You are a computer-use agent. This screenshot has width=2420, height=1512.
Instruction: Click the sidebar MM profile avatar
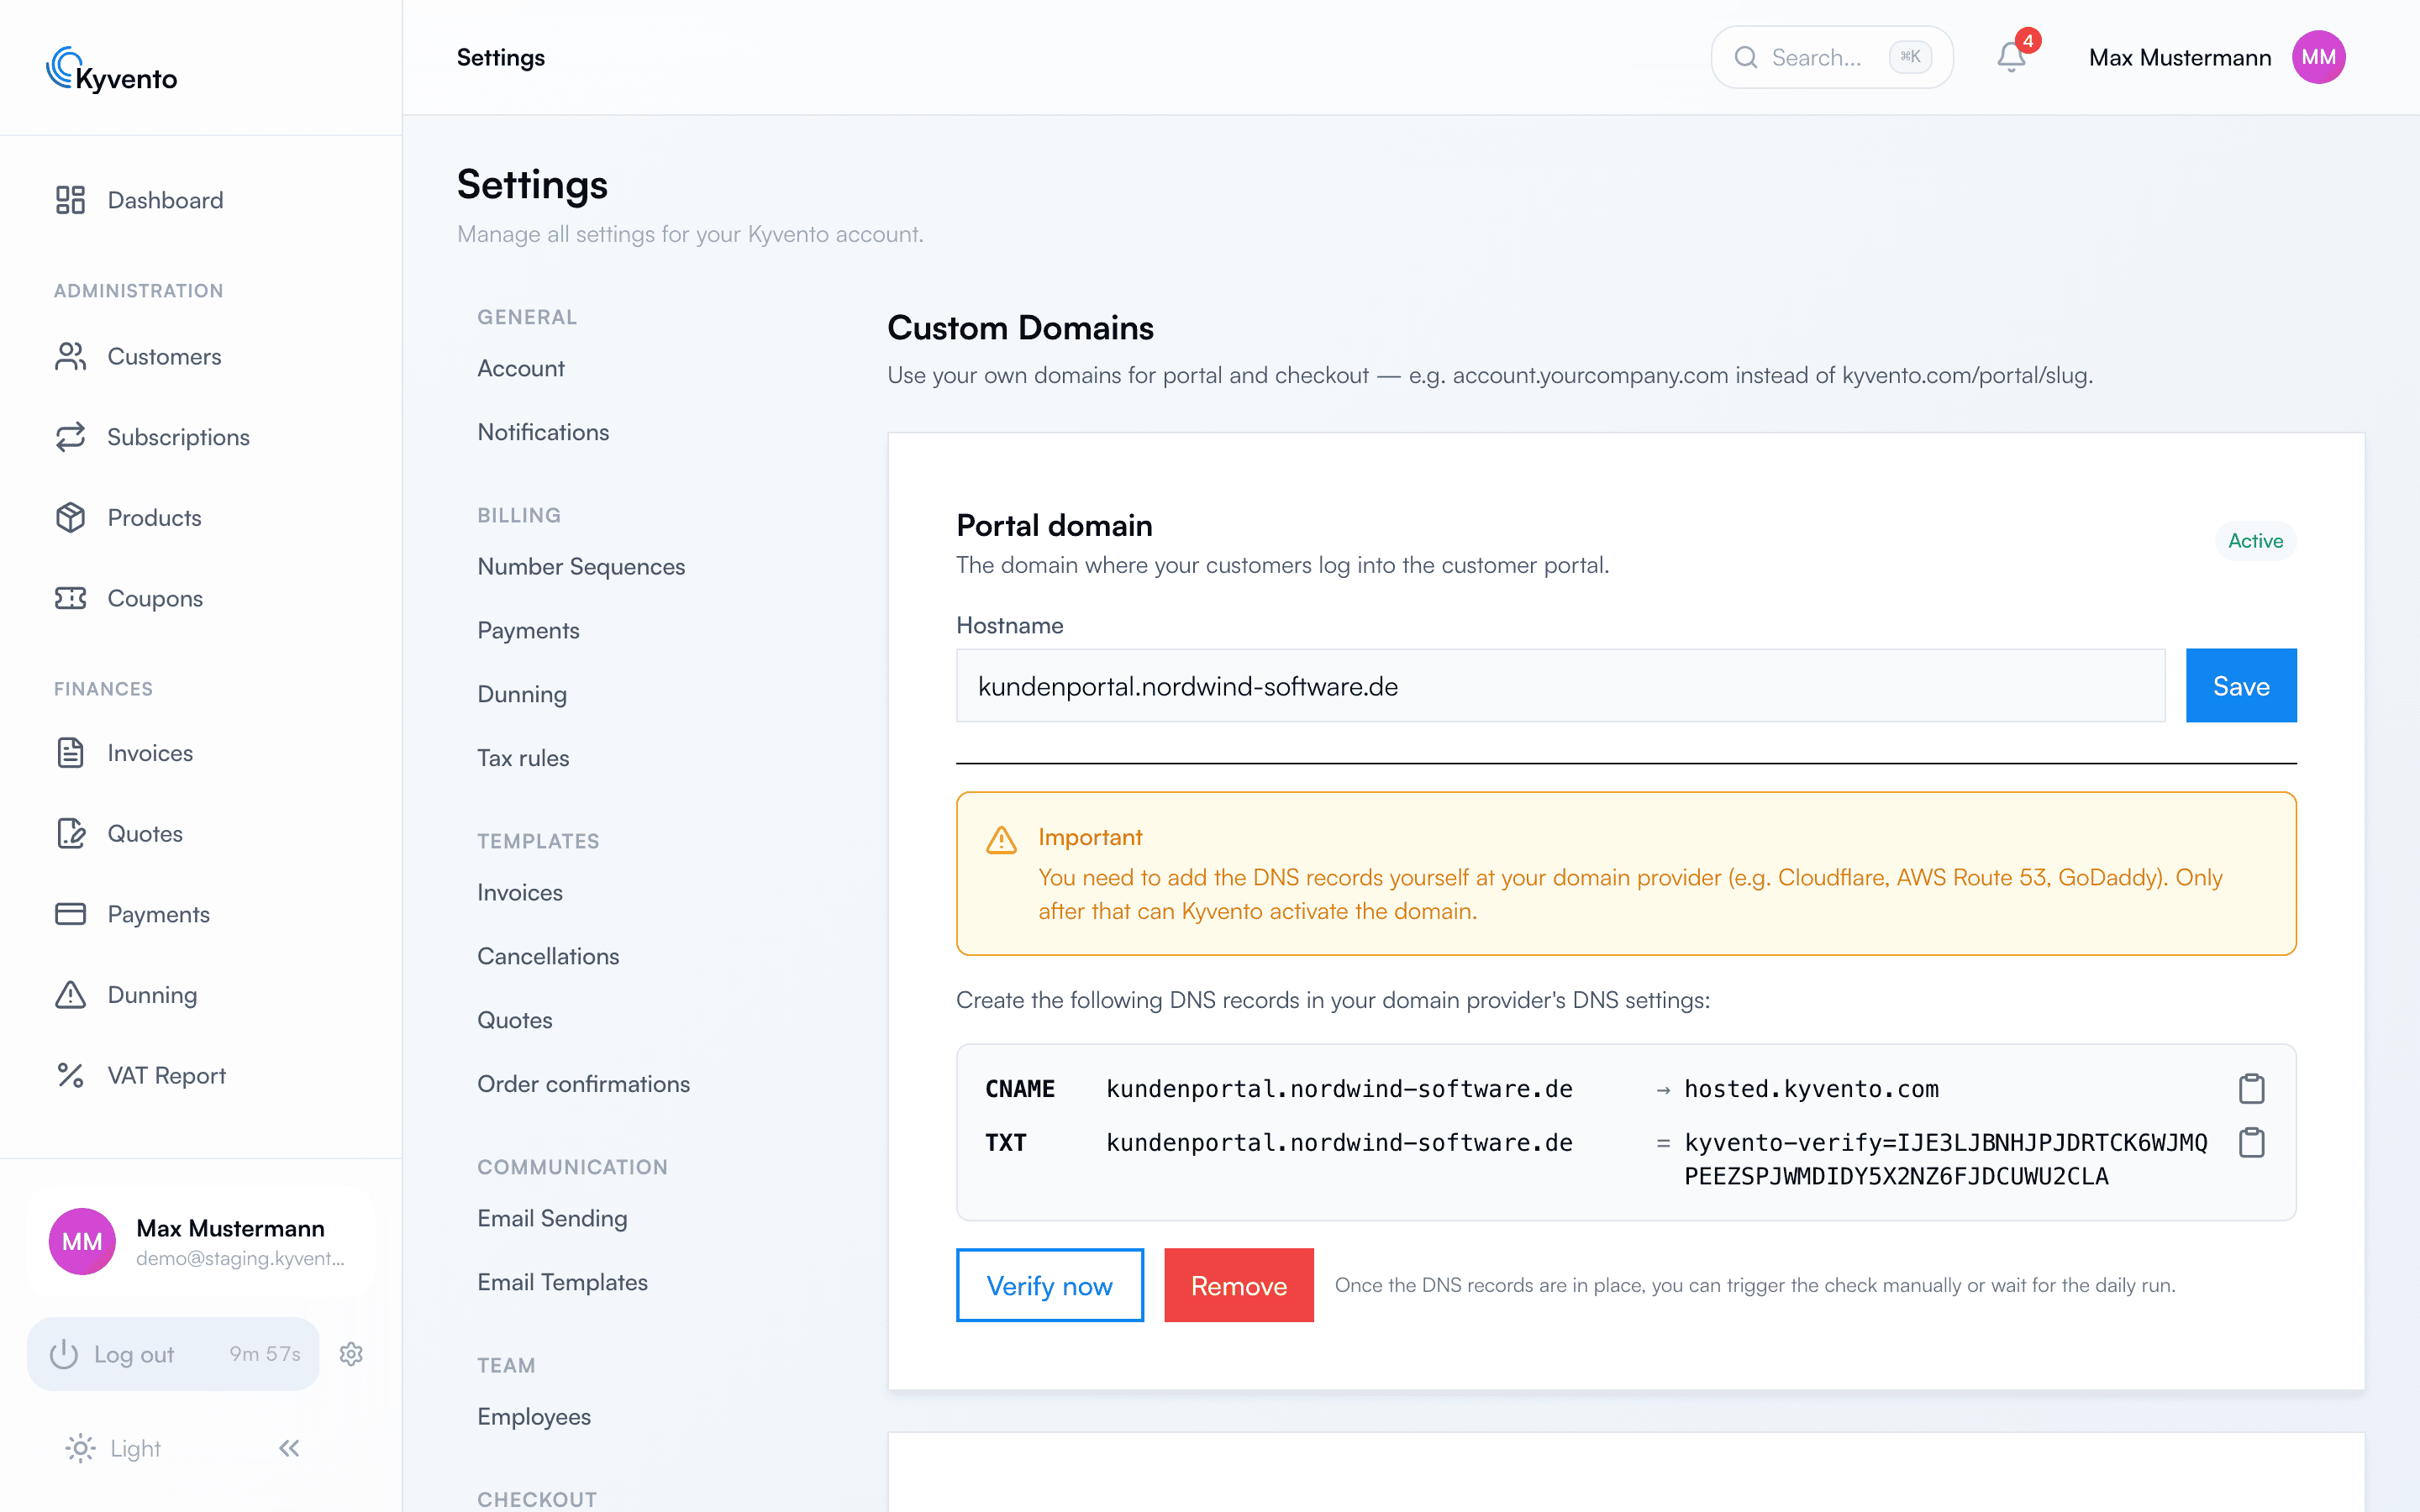point(82,1241)
